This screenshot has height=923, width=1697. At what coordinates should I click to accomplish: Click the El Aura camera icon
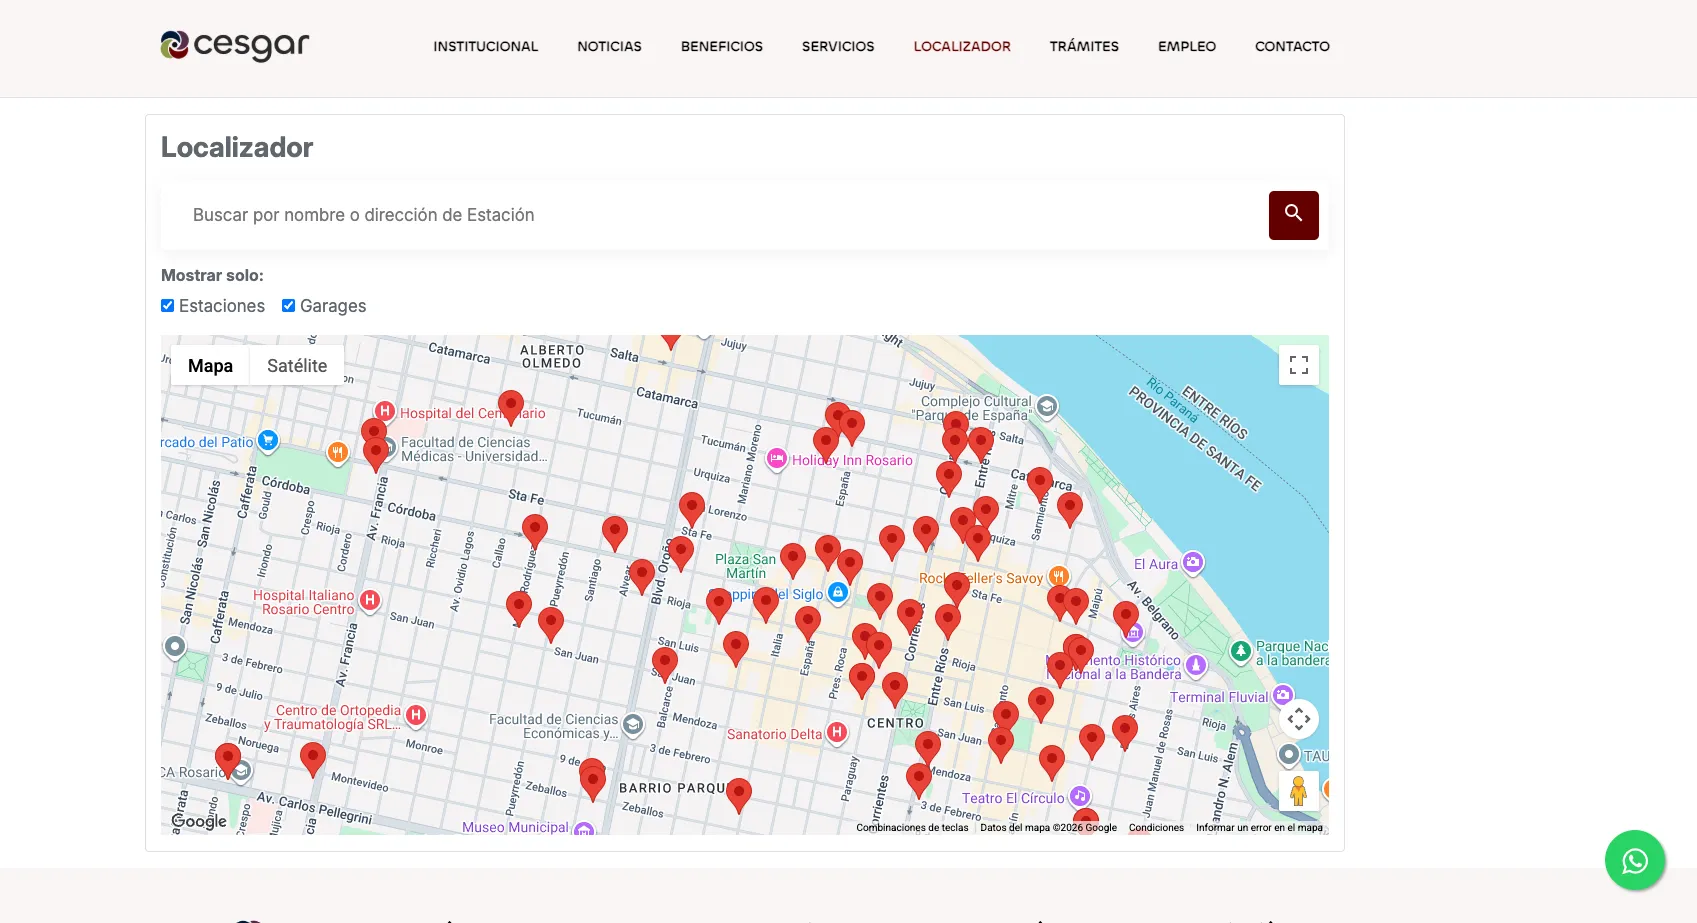click(x=1193, y=562)
